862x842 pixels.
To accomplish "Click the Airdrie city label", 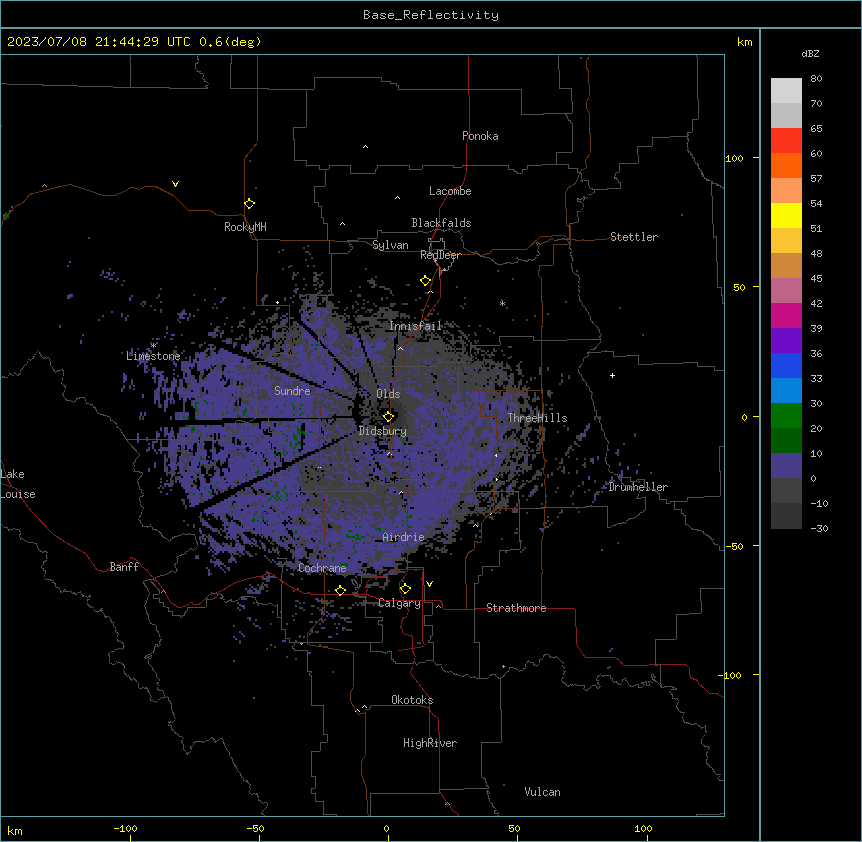I will click(403, 536).
